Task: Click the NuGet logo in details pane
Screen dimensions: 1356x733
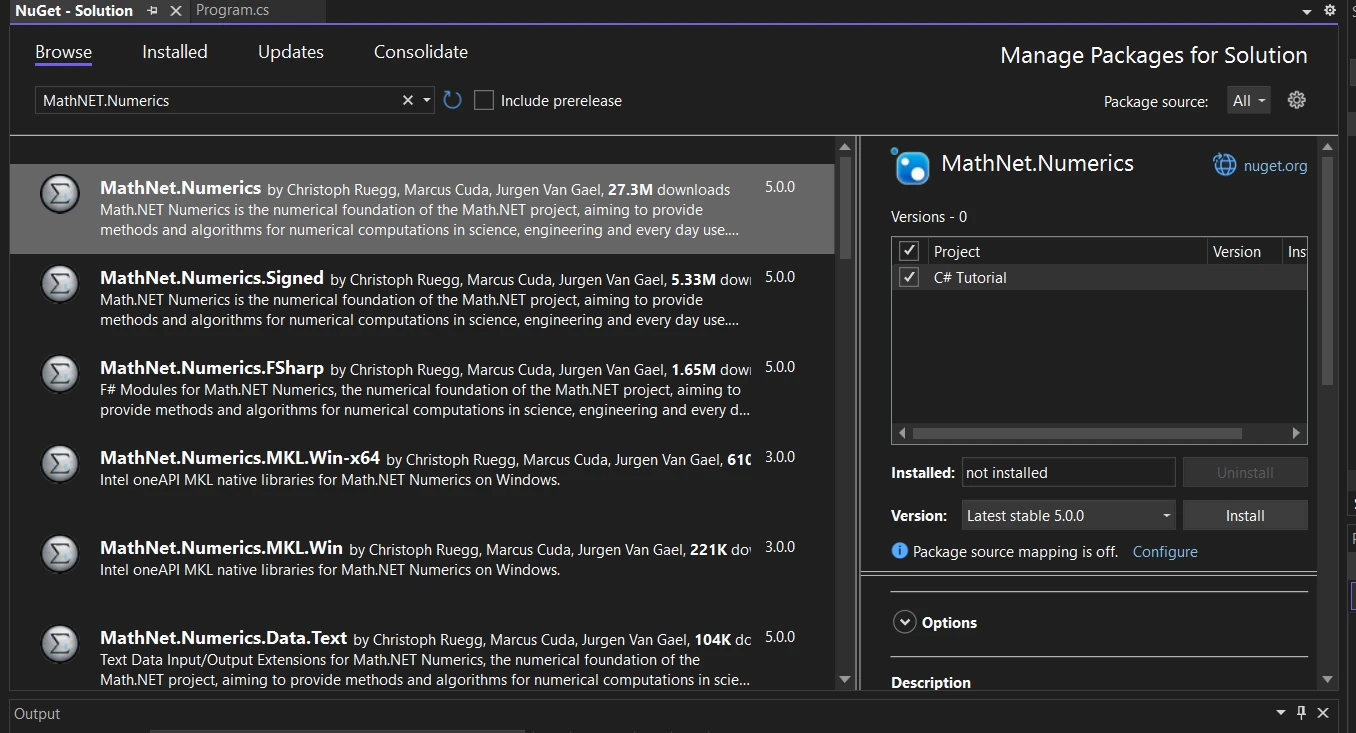Action: click(910, 165)
